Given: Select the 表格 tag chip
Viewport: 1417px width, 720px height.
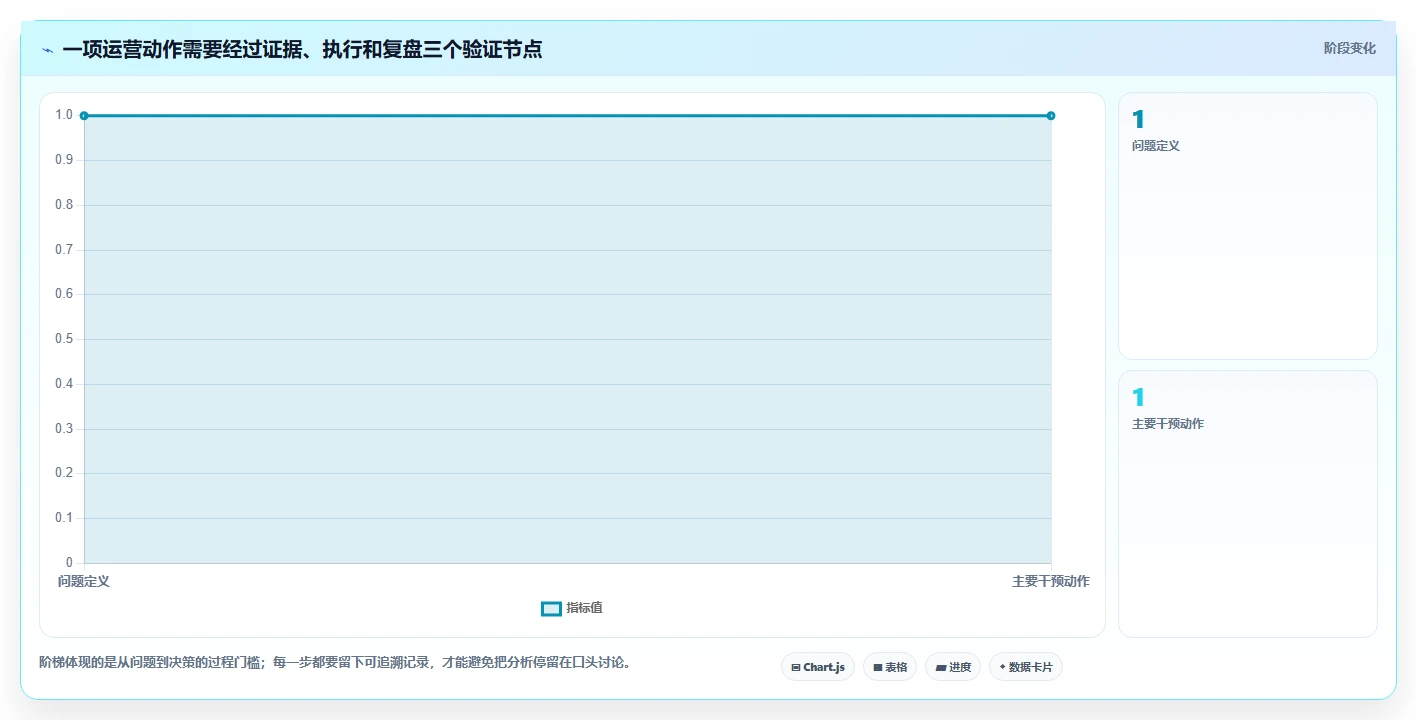Looking at the screenshot, I should (x=890, y=667).
